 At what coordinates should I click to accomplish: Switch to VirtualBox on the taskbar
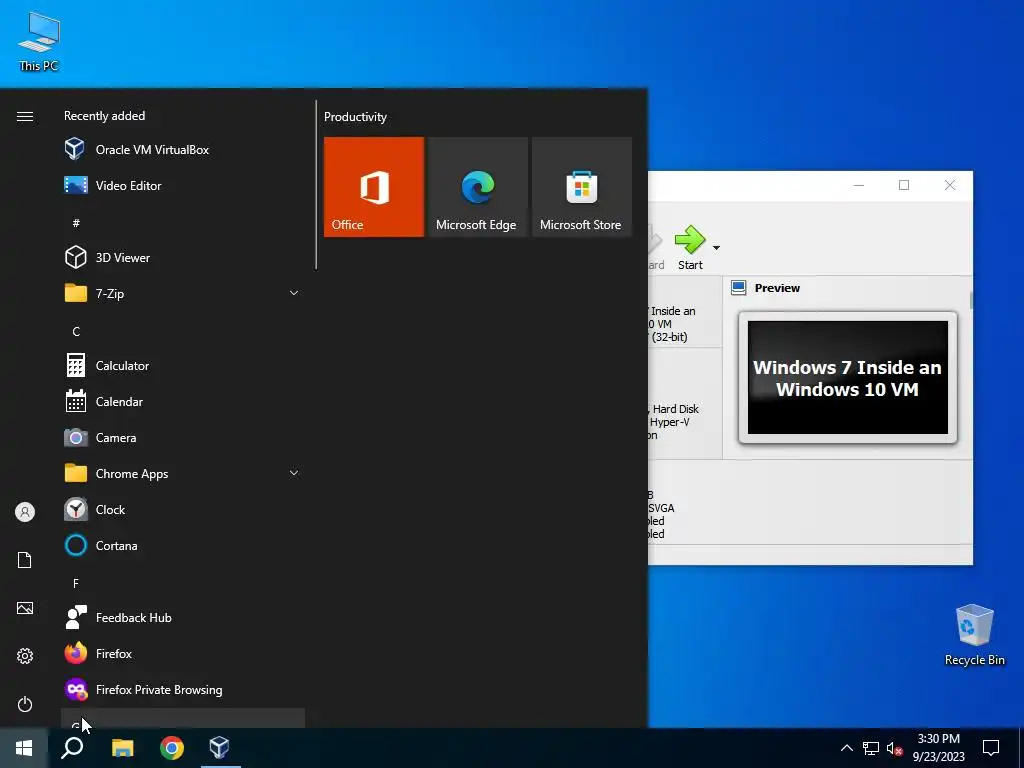[x=219, y=748]
